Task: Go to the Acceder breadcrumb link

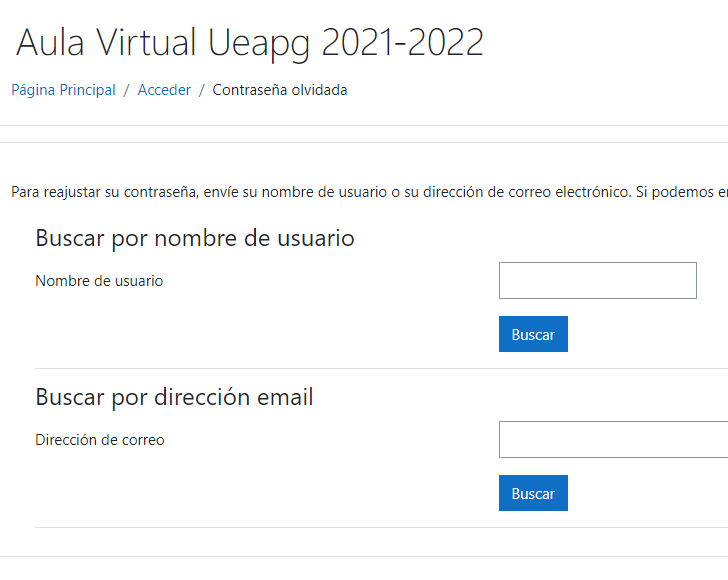Action: 164,90
